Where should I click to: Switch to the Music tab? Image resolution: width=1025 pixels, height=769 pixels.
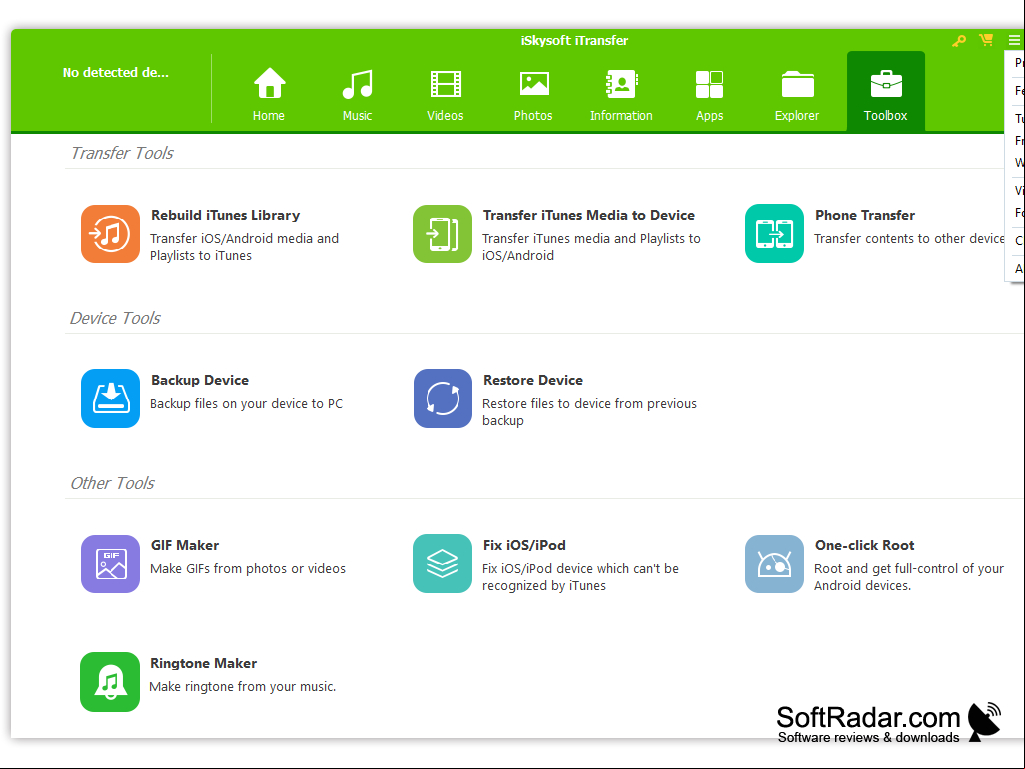pyautogui.click(x=357, y=93)
